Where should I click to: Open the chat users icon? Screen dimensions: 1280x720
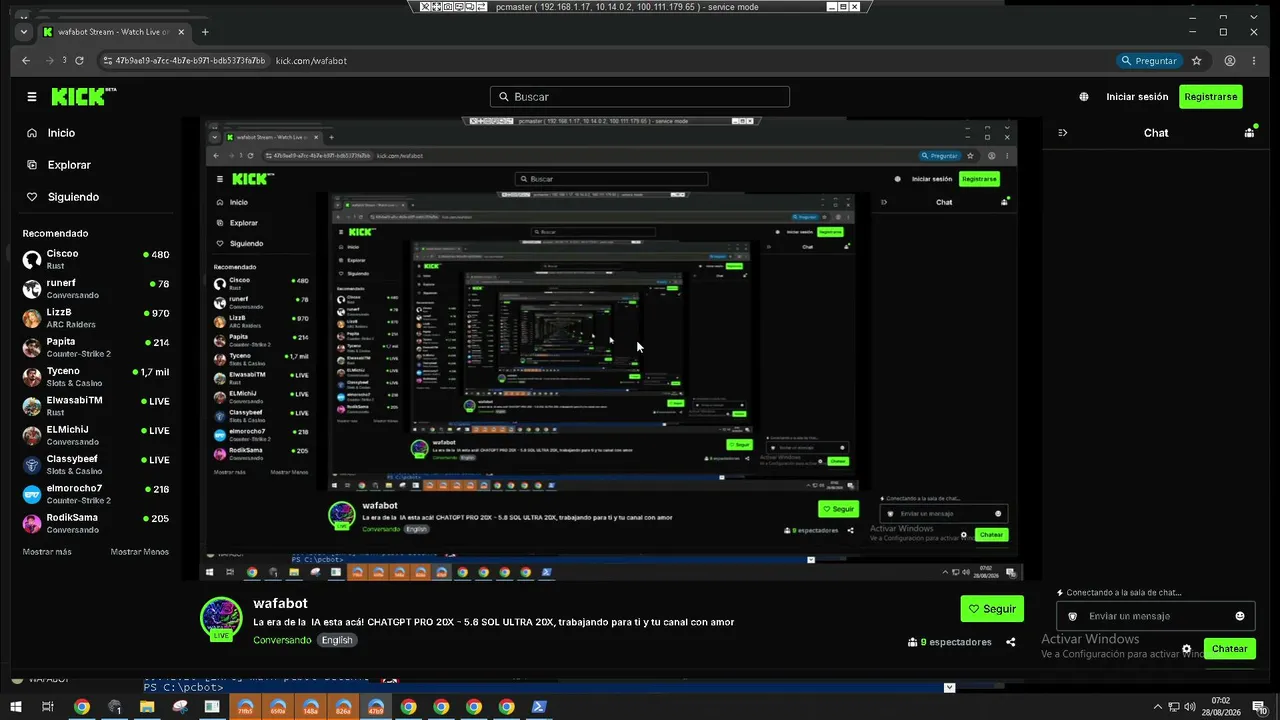tap(1249, 132)
